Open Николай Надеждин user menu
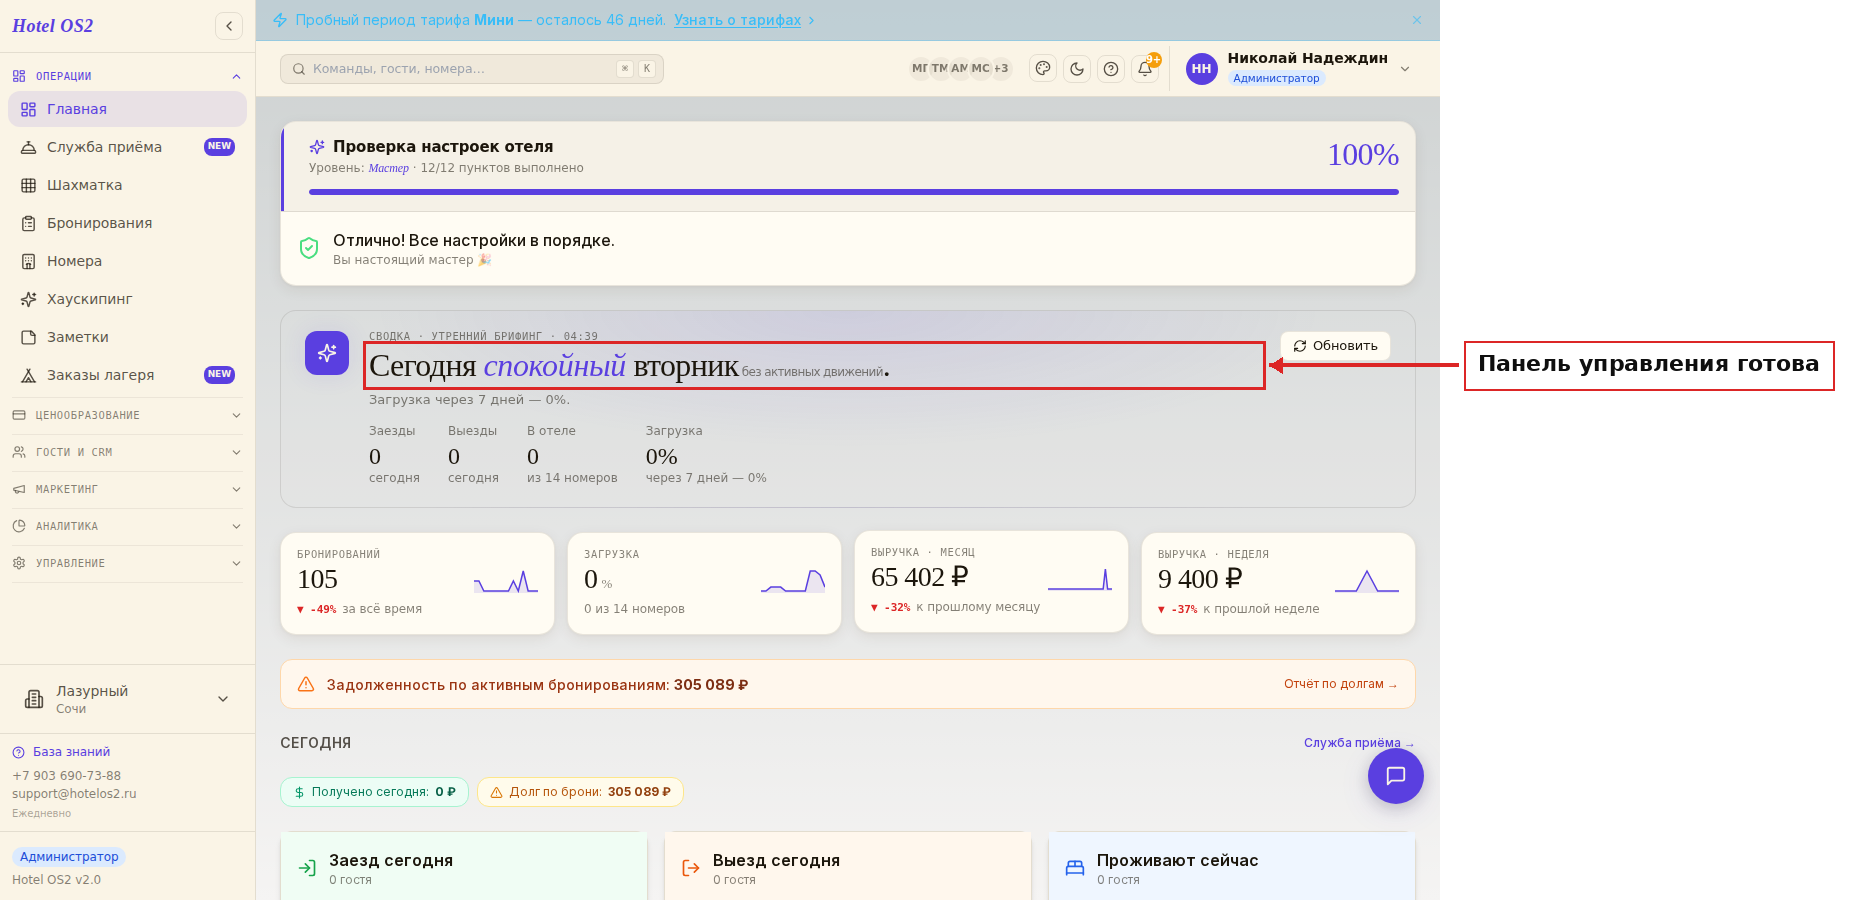 click(x=1299, y=68)
